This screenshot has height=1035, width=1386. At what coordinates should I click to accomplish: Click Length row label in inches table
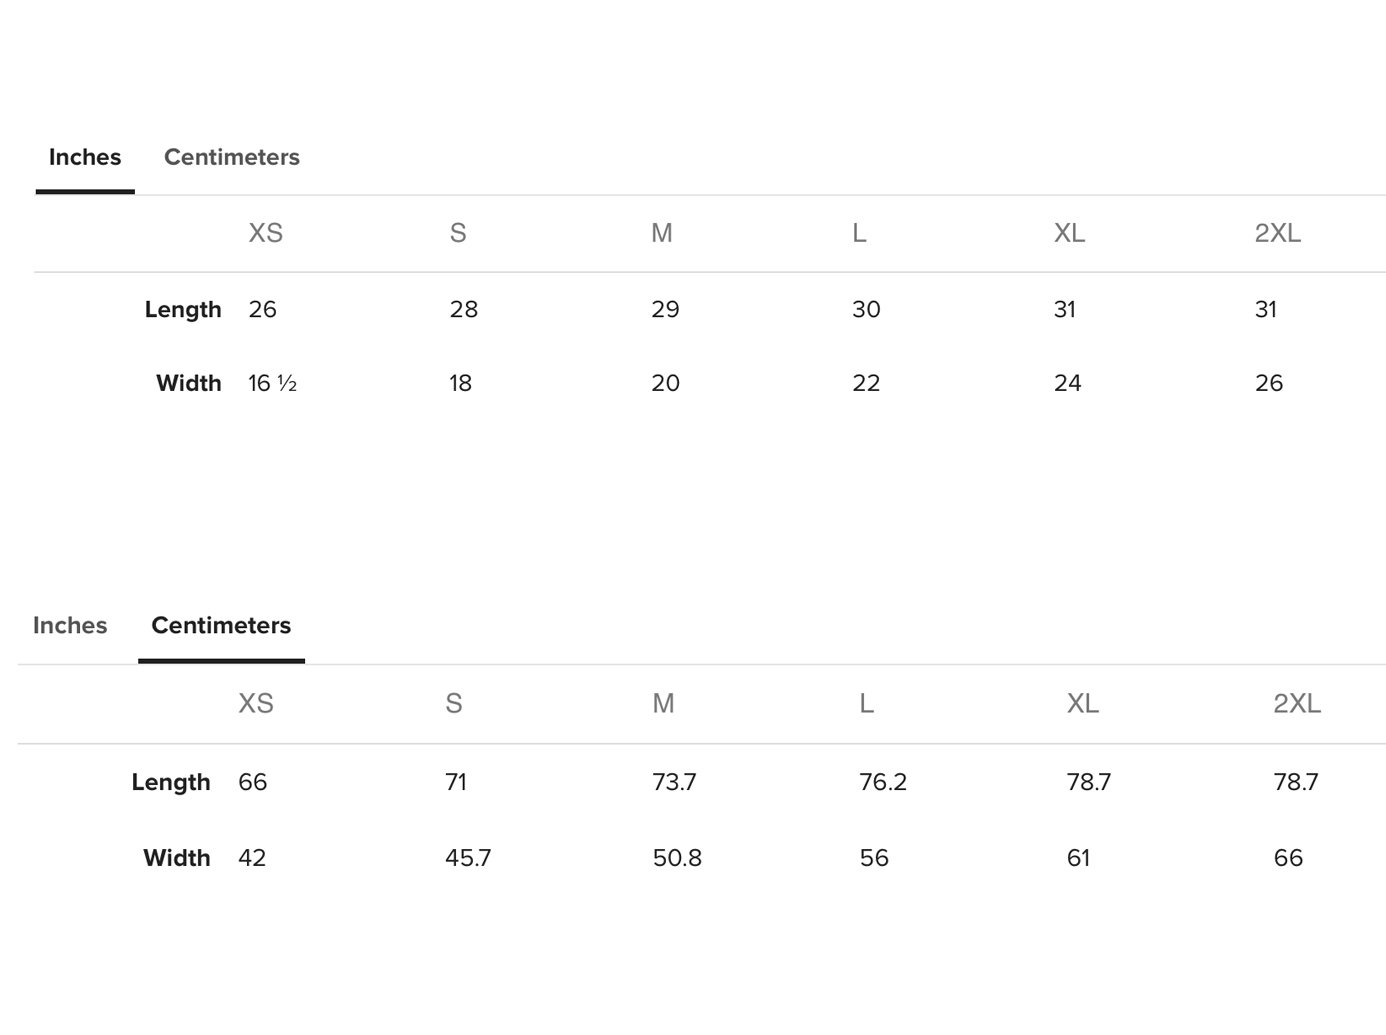click(x=183, y=309)
